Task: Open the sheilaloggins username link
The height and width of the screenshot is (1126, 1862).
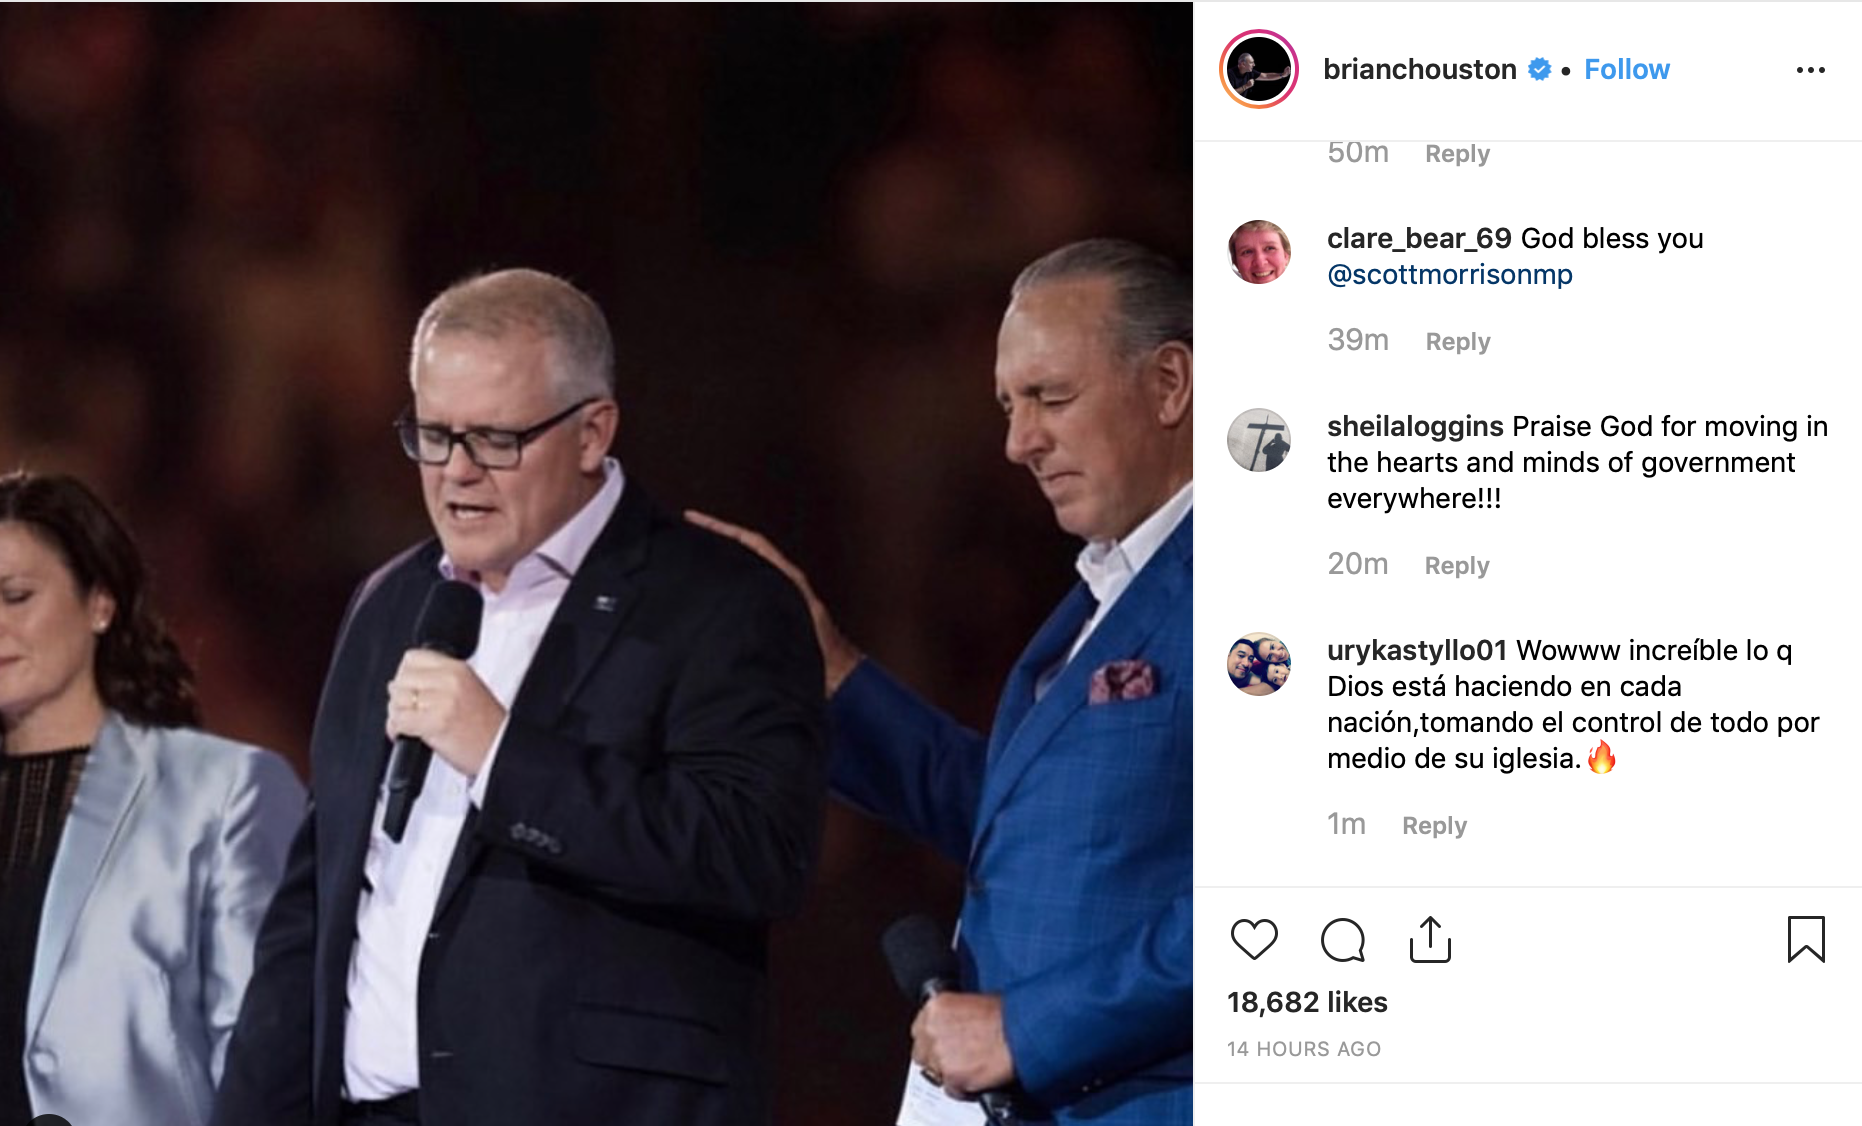Action: coord(1415,427)
